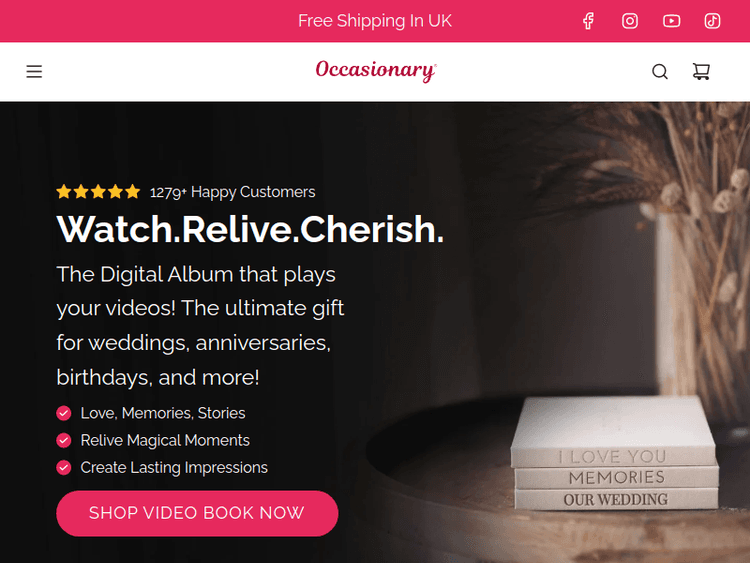750x563 pixels.
Task: Click the Free Shipping In UK banner
Action: [x=375, y=21]
